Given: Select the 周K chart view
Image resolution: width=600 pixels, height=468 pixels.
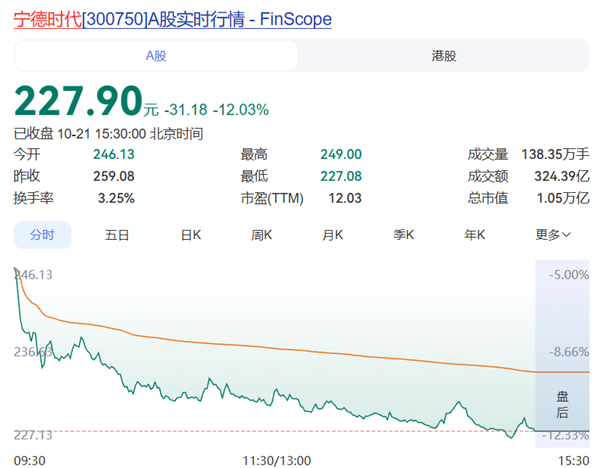Looking at the screenshot, I should pyautogui.click(x=261, y=235).
